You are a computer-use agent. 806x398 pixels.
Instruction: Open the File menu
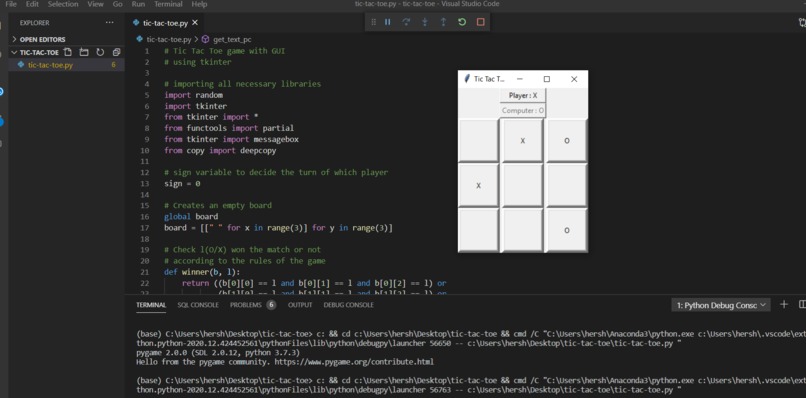point(11,4)
